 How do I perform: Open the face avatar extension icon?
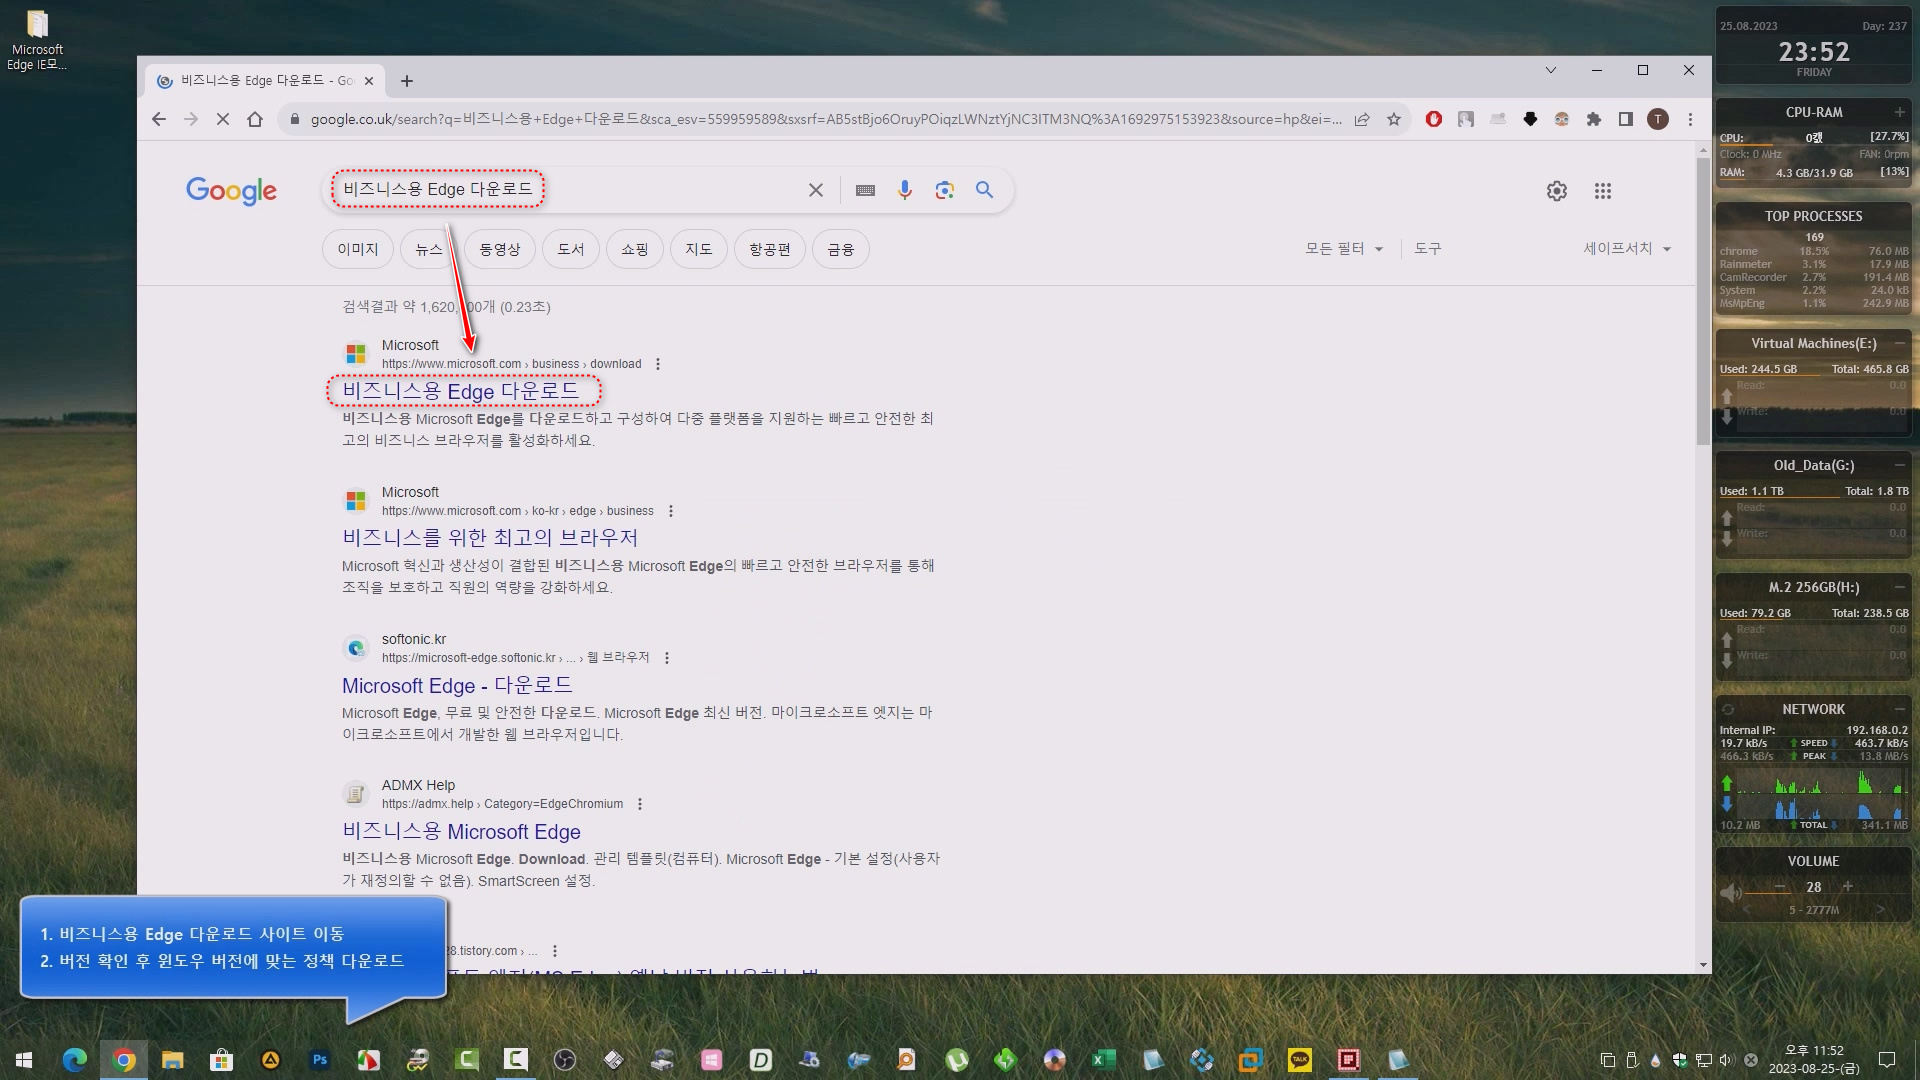1562,119
